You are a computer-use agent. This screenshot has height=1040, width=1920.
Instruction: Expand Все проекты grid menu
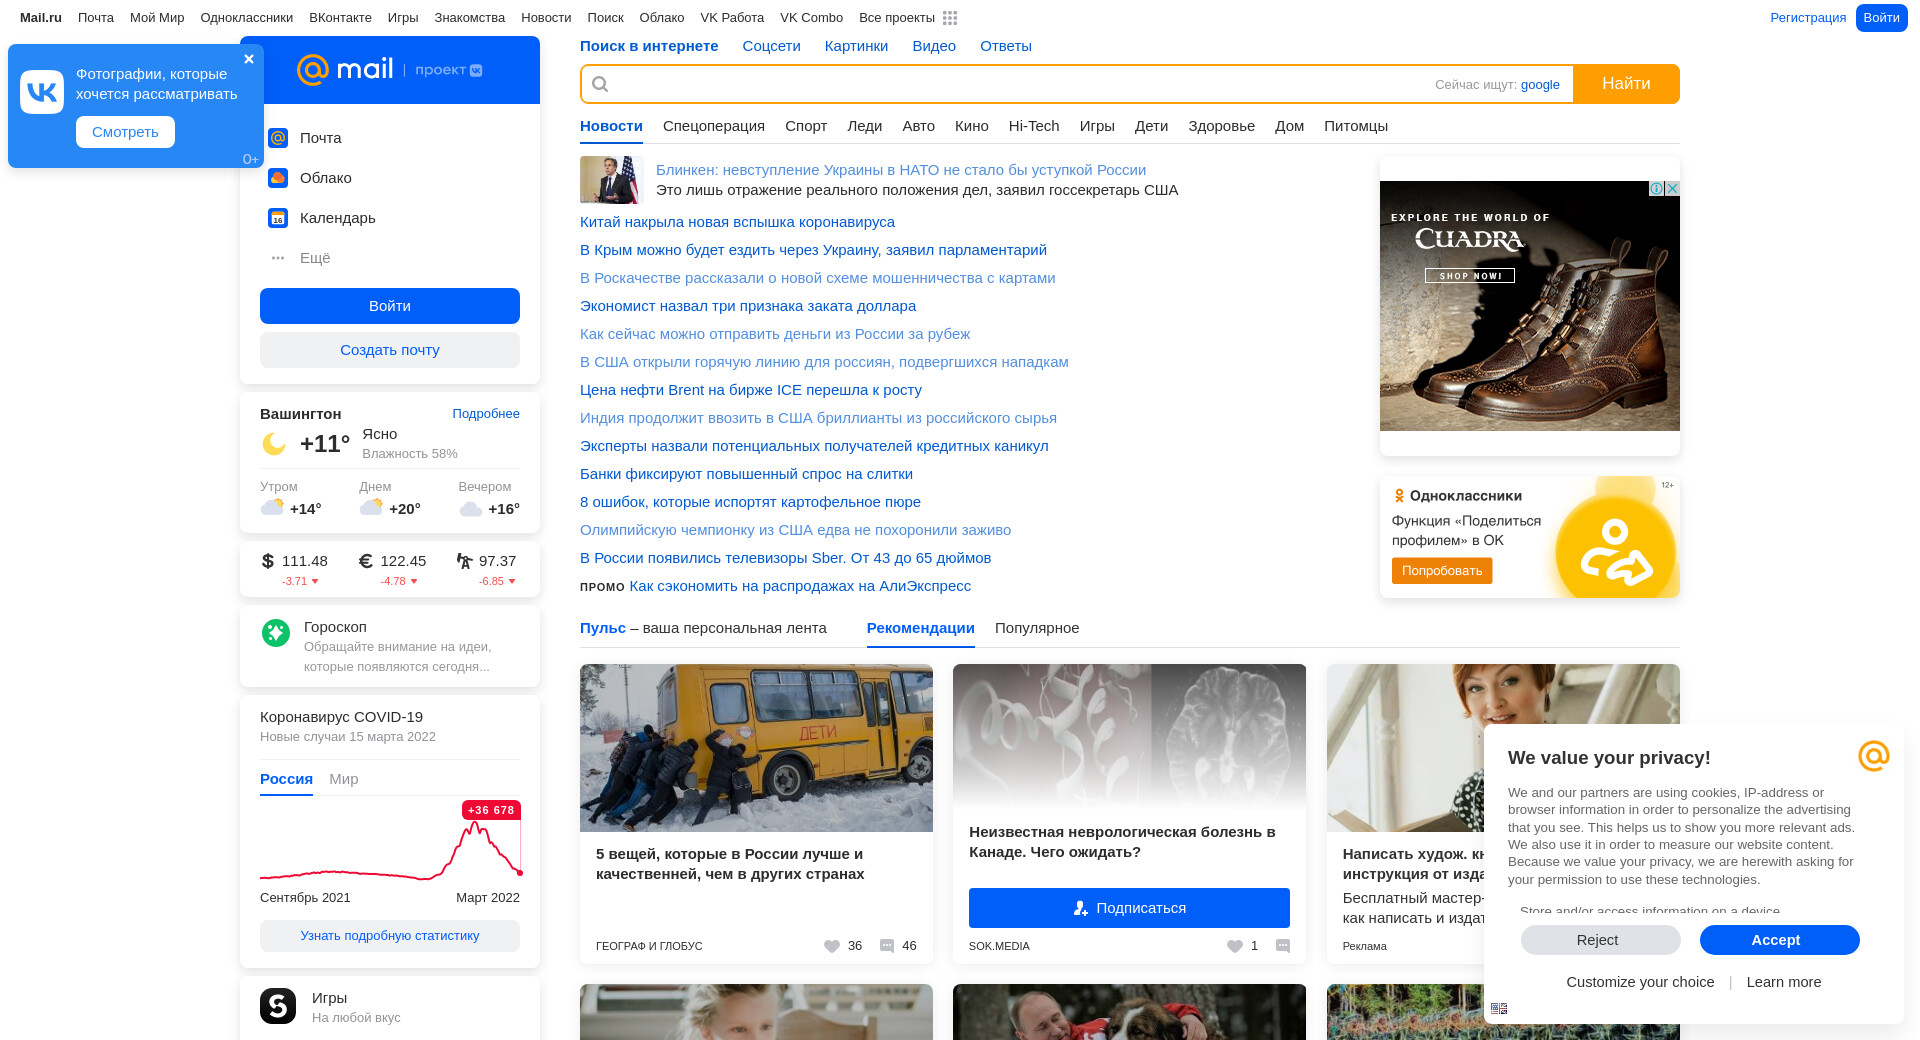tap(950, 18)
